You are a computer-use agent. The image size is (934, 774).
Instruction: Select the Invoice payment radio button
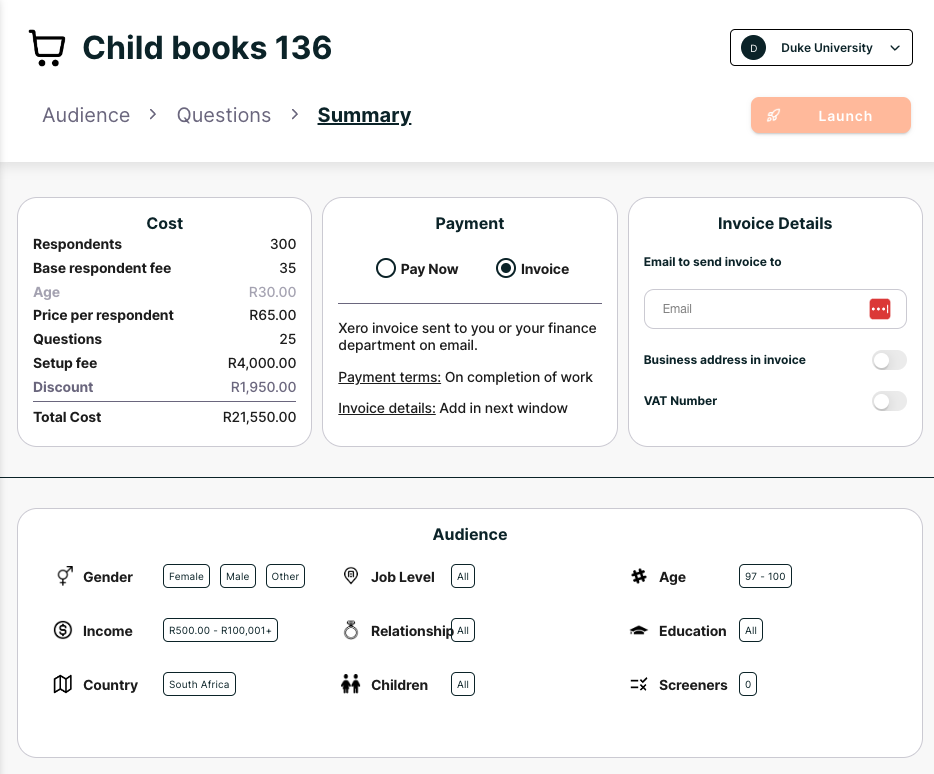point(506,269)
